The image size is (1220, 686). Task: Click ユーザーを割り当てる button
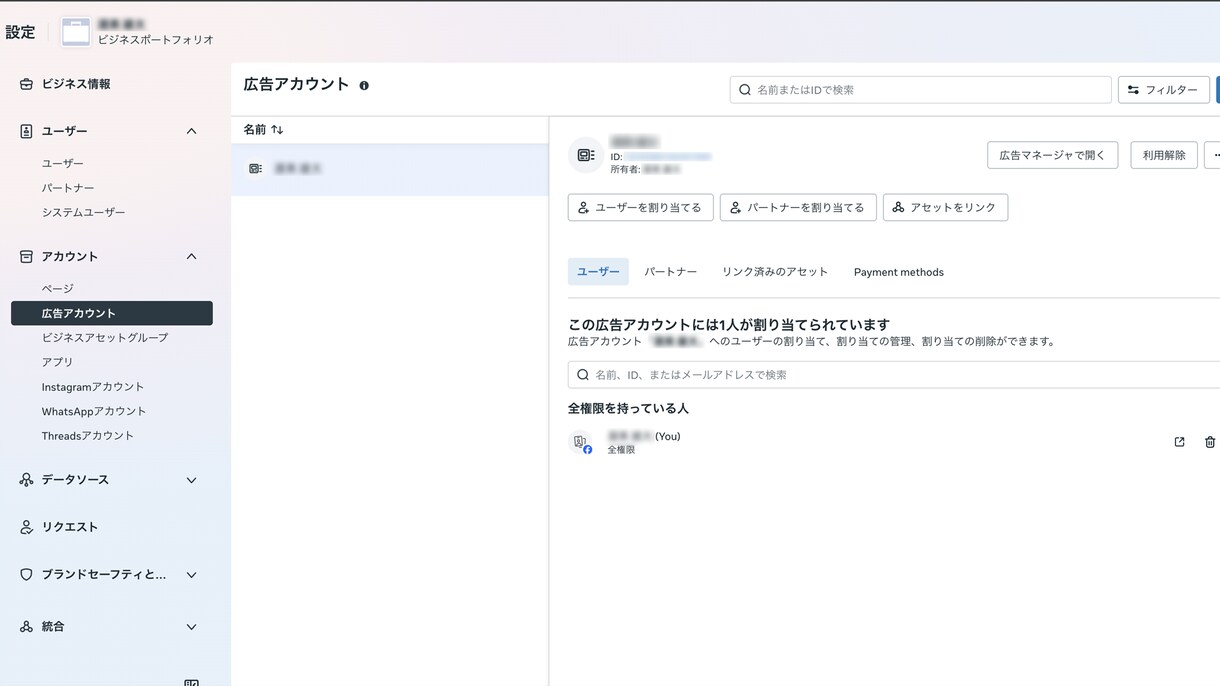point(640,207)
